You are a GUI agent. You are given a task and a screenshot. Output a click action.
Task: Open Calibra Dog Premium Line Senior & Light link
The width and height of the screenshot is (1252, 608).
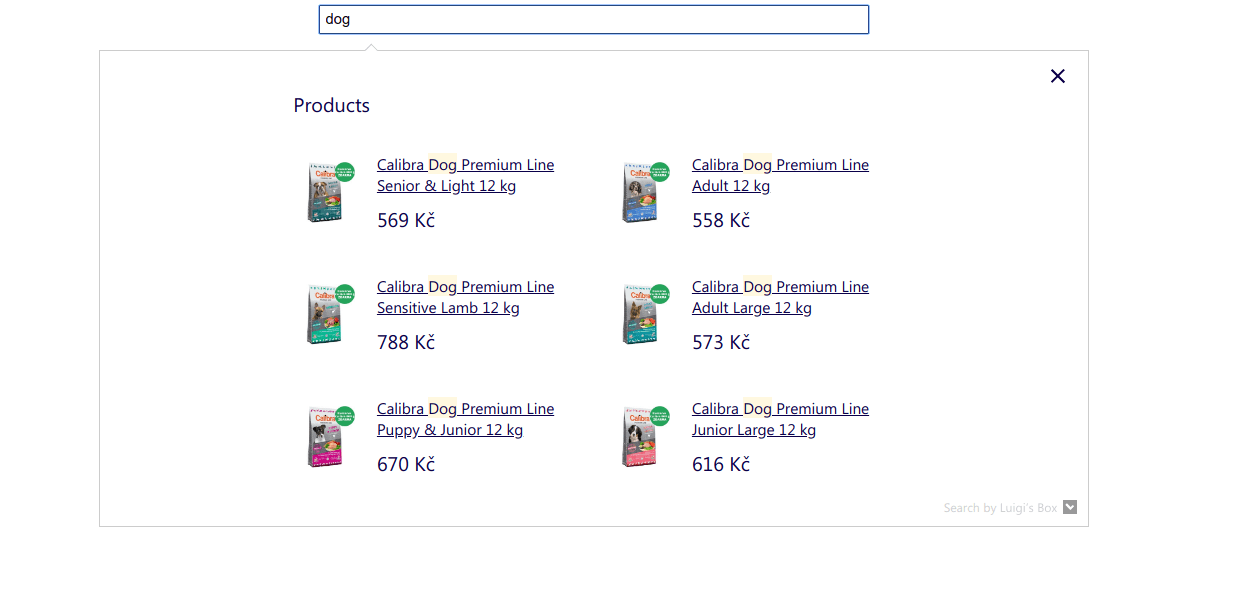point(465,175)
